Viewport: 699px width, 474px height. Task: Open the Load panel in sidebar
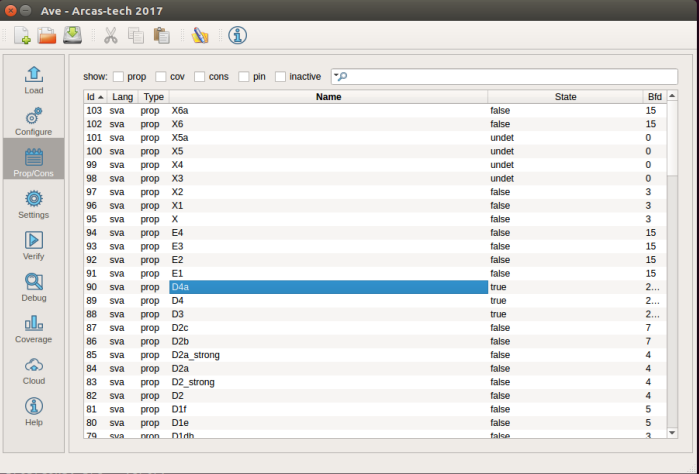(34, 80)
